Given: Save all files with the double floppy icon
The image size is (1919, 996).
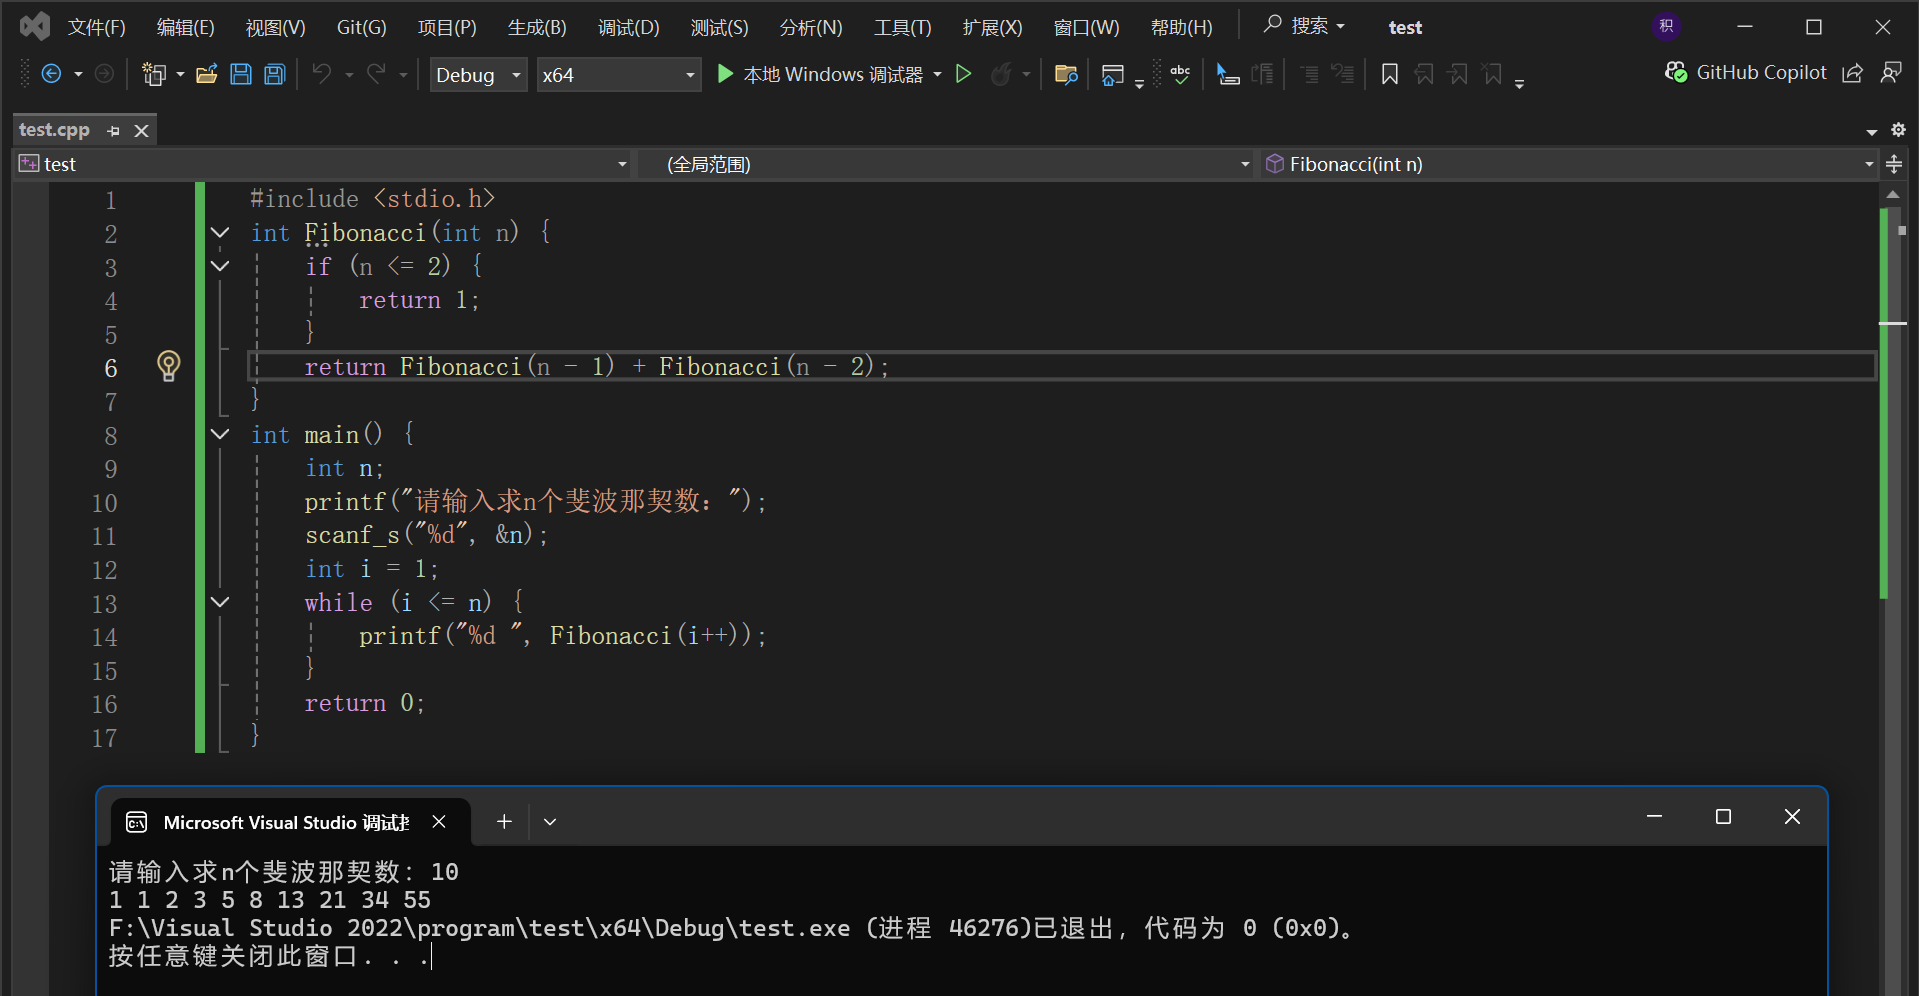Looking at the screenshot, I should pyautogui.click(x=275, y=74).
